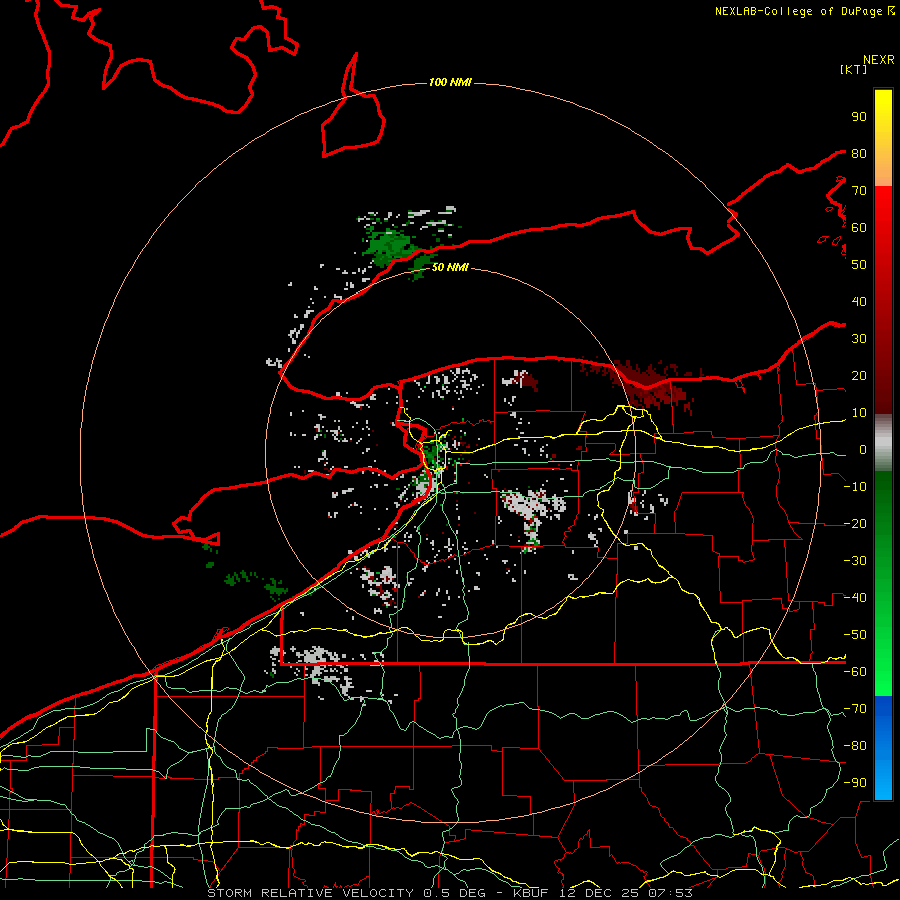The image size is (900, 900).
Task: Pick the gray zero-velocity segment of the color bar
Action: tap(883, 443)
